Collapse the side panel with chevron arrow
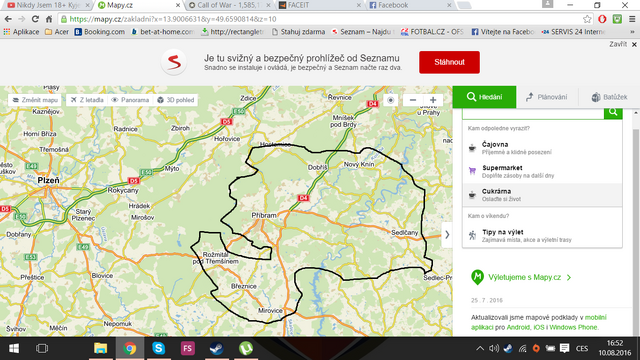This screenshot has width=640, height=360. click(447, 235)
